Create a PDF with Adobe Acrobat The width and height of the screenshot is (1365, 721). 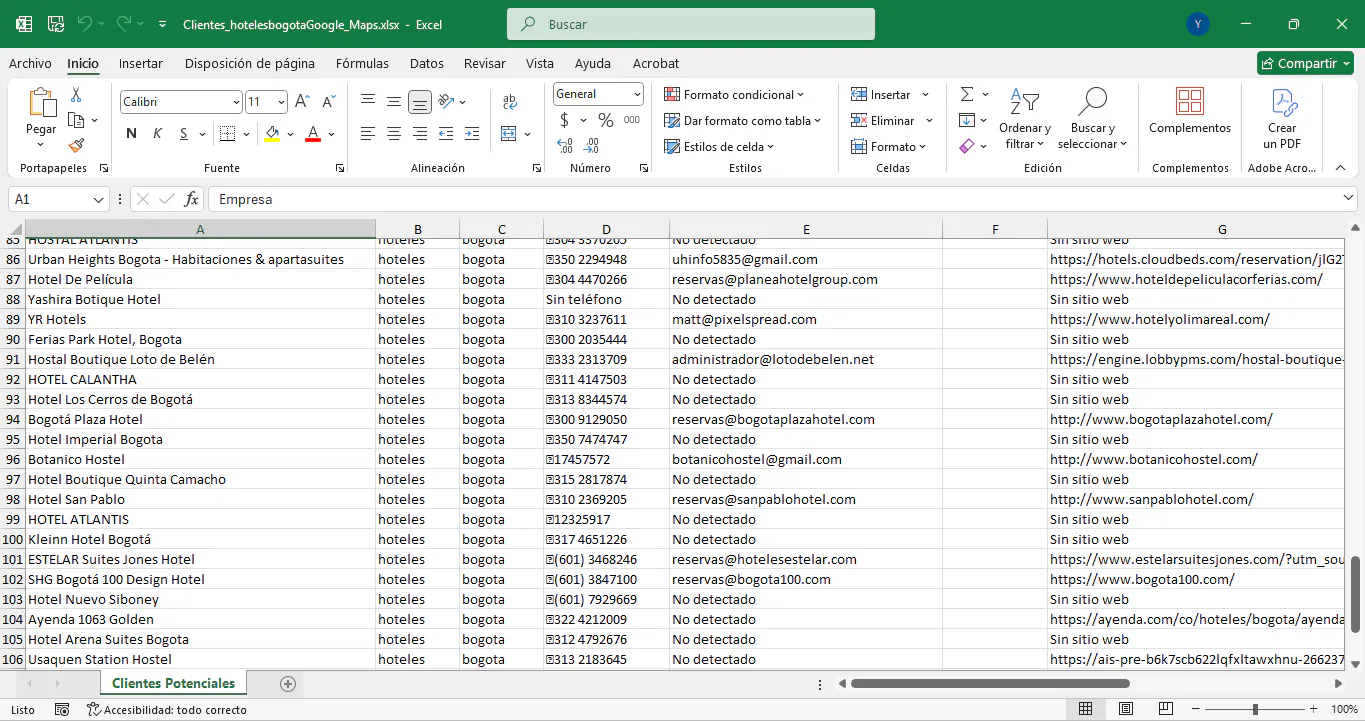1282,119
